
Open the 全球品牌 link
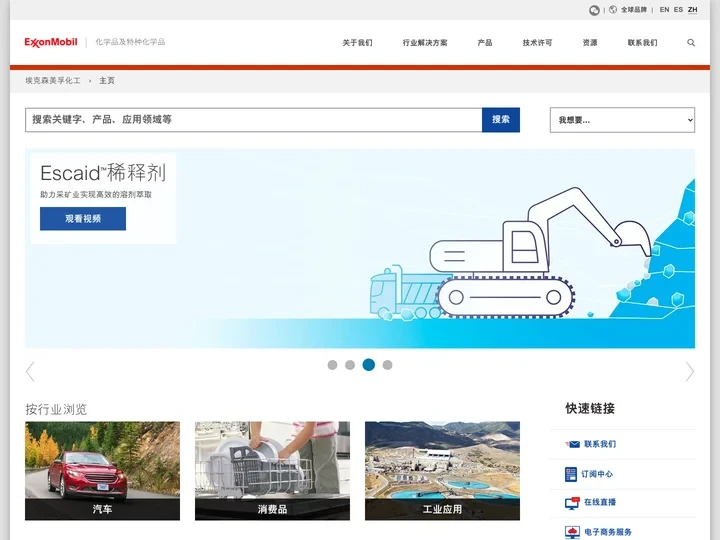pyautogui.click(x=634, y=10)
